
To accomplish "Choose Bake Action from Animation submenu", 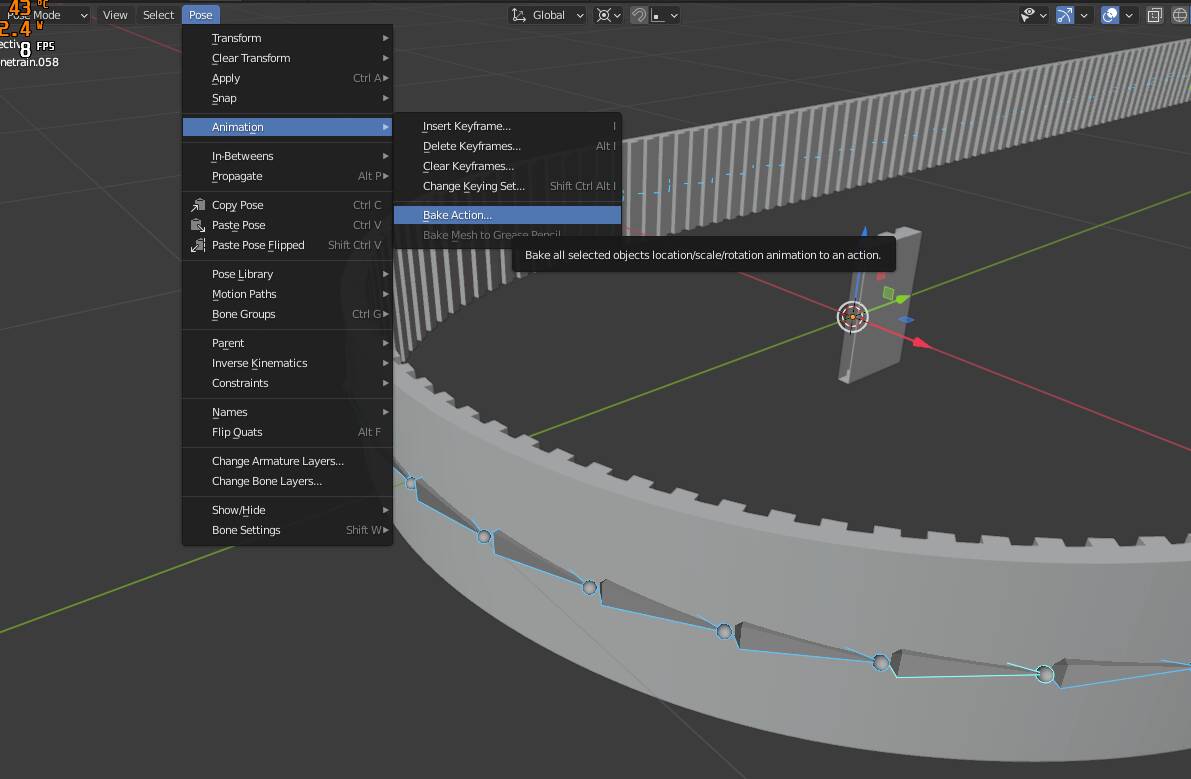I will point(457,215).
